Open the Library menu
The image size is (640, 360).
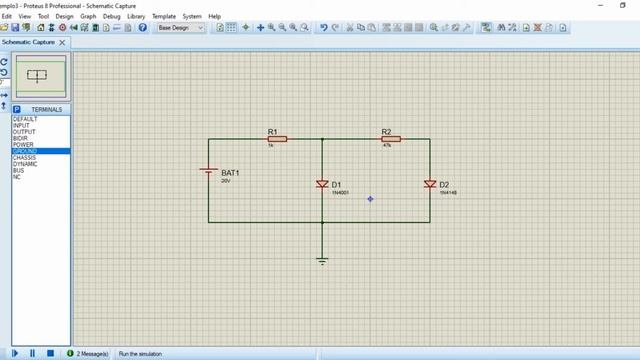tap(136, 16)
